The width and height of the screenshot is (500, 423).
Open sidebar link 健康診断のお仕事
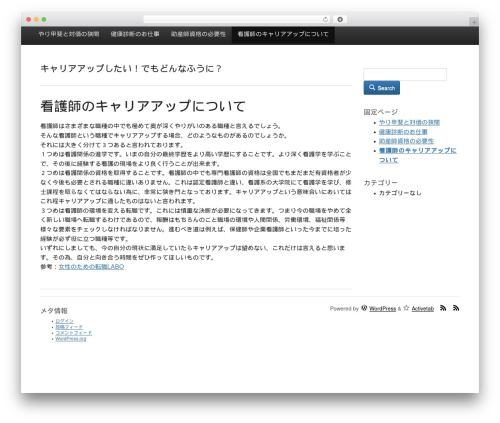pos(403,132)
